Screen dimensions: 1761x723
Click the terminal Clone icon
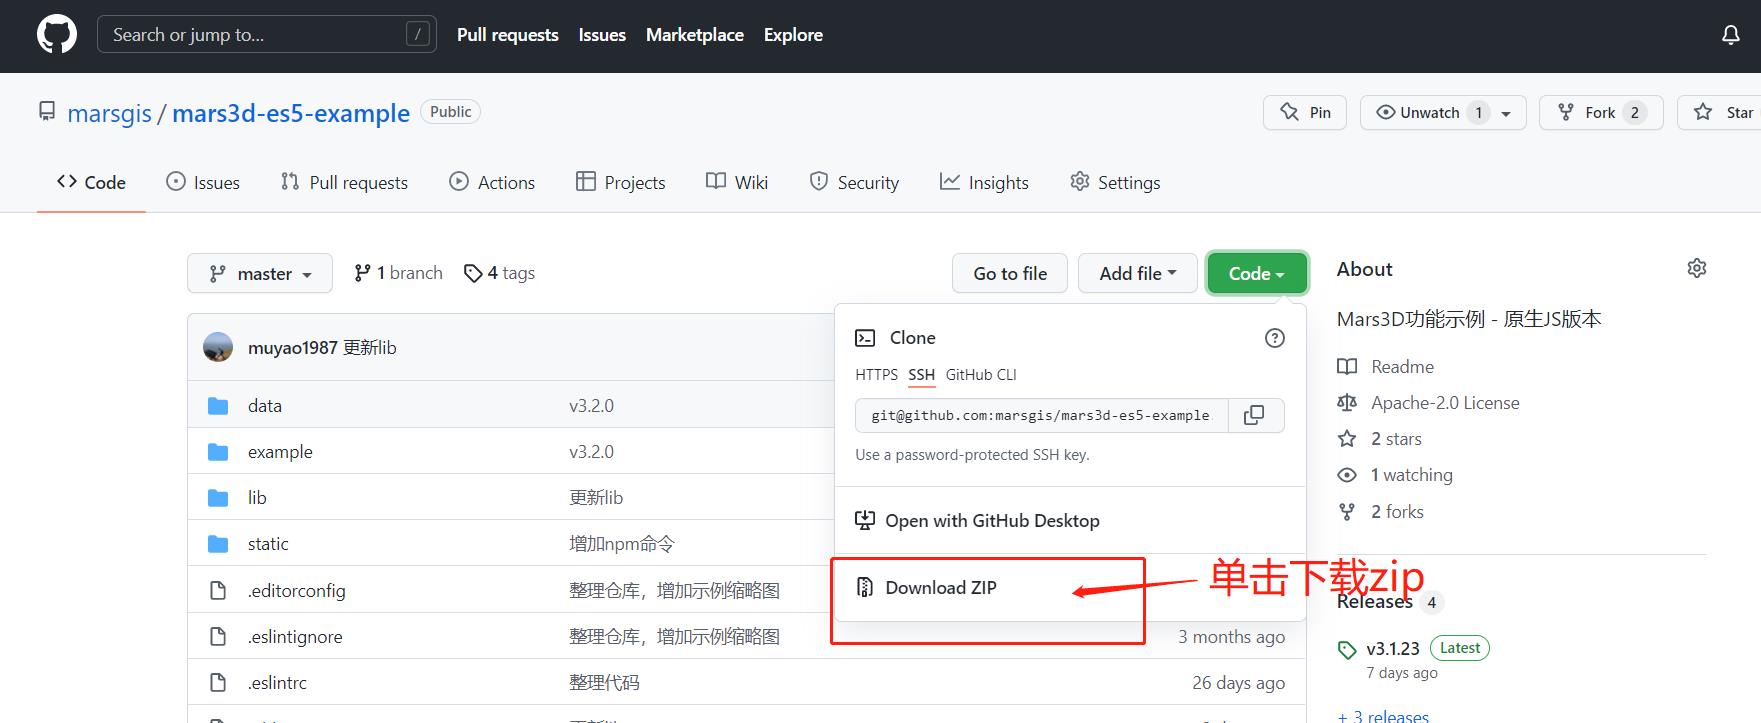point(865,338)
